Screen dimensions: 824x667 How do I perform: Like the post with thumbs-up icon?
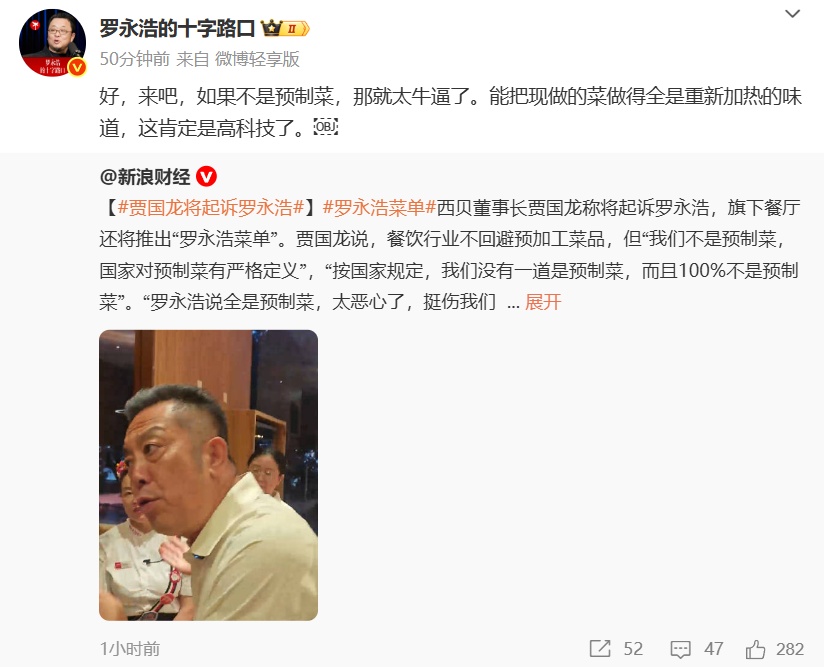tap(755, 649)
